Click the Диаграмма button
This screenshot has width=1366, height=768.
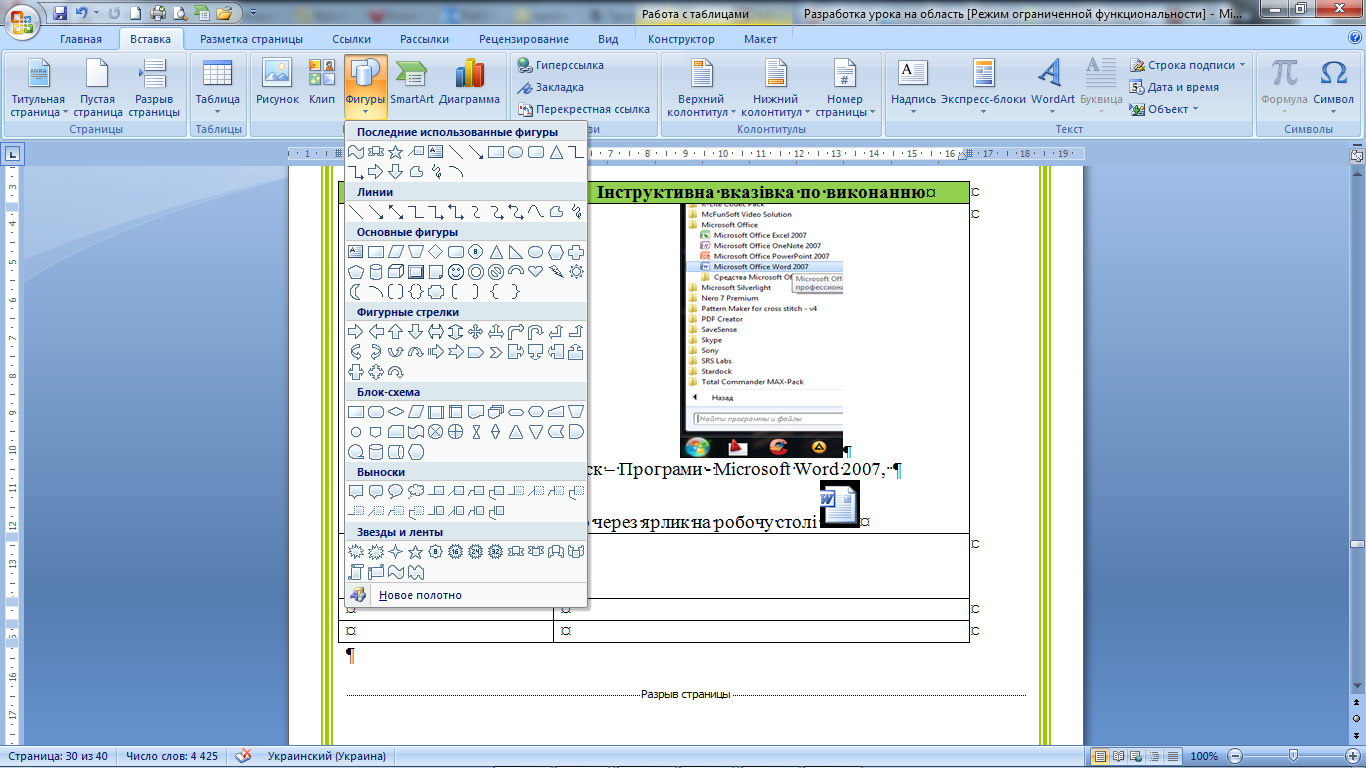click(x=469, y=82)
